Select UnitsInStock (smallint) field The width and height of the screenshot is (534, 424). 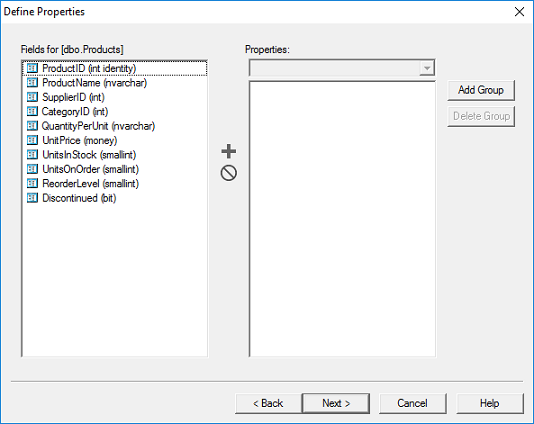pos(89,155)
